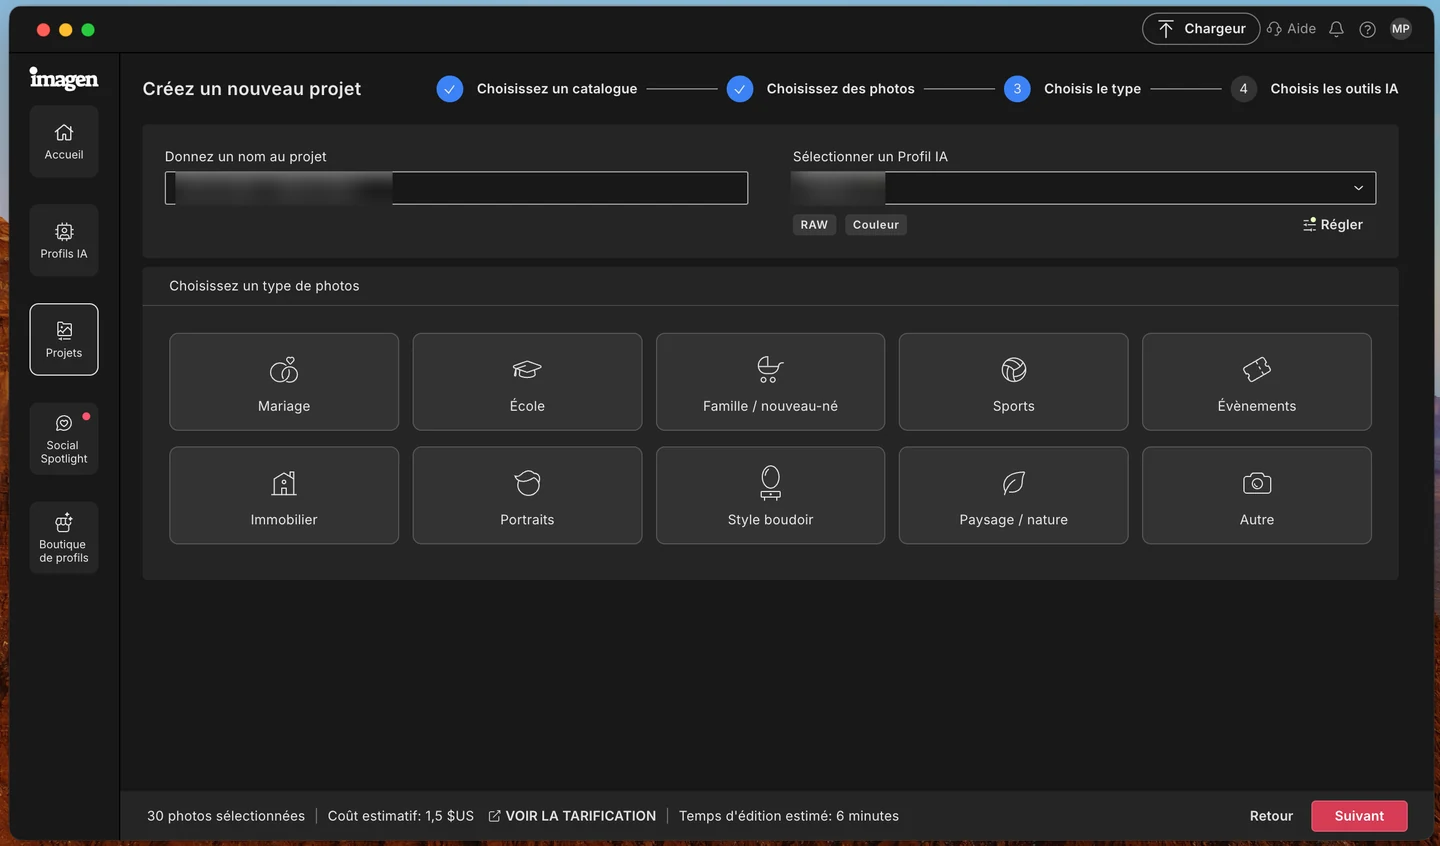Image resolution: width=1440 pixels, height=846 pixels.
Task: Go to step Choisissez des photos
Action: pos(821,89)
